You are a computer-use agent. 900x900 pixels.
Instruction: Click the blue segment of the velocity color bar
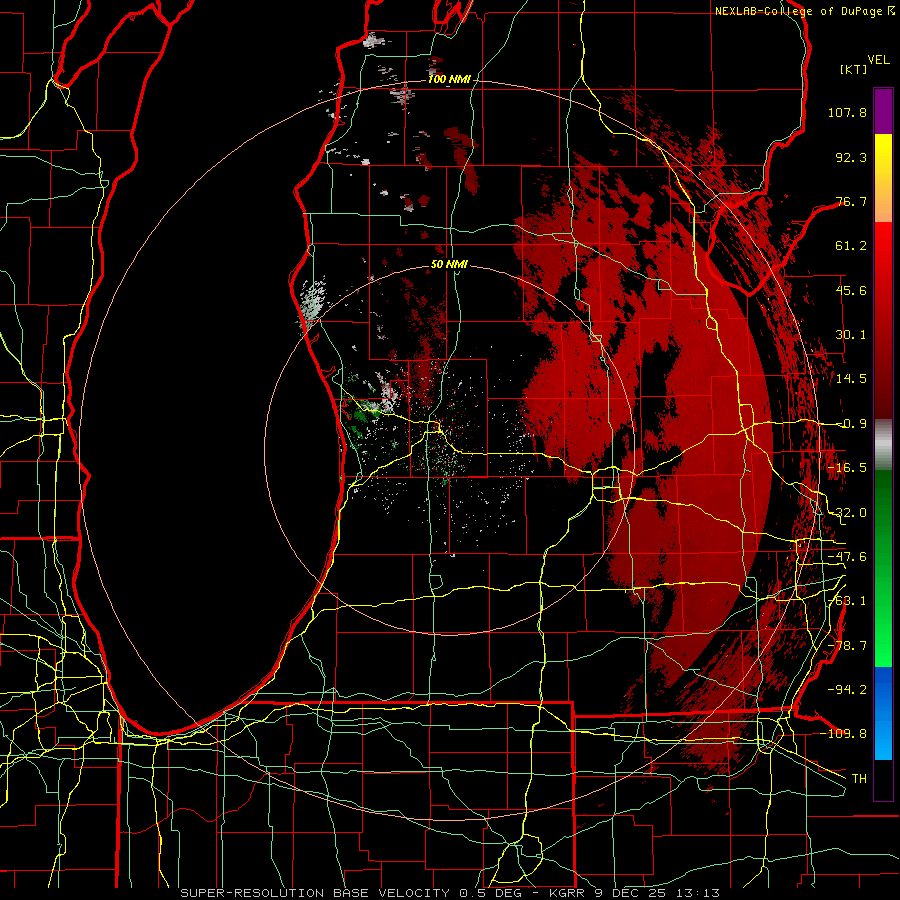pos(883,713)
